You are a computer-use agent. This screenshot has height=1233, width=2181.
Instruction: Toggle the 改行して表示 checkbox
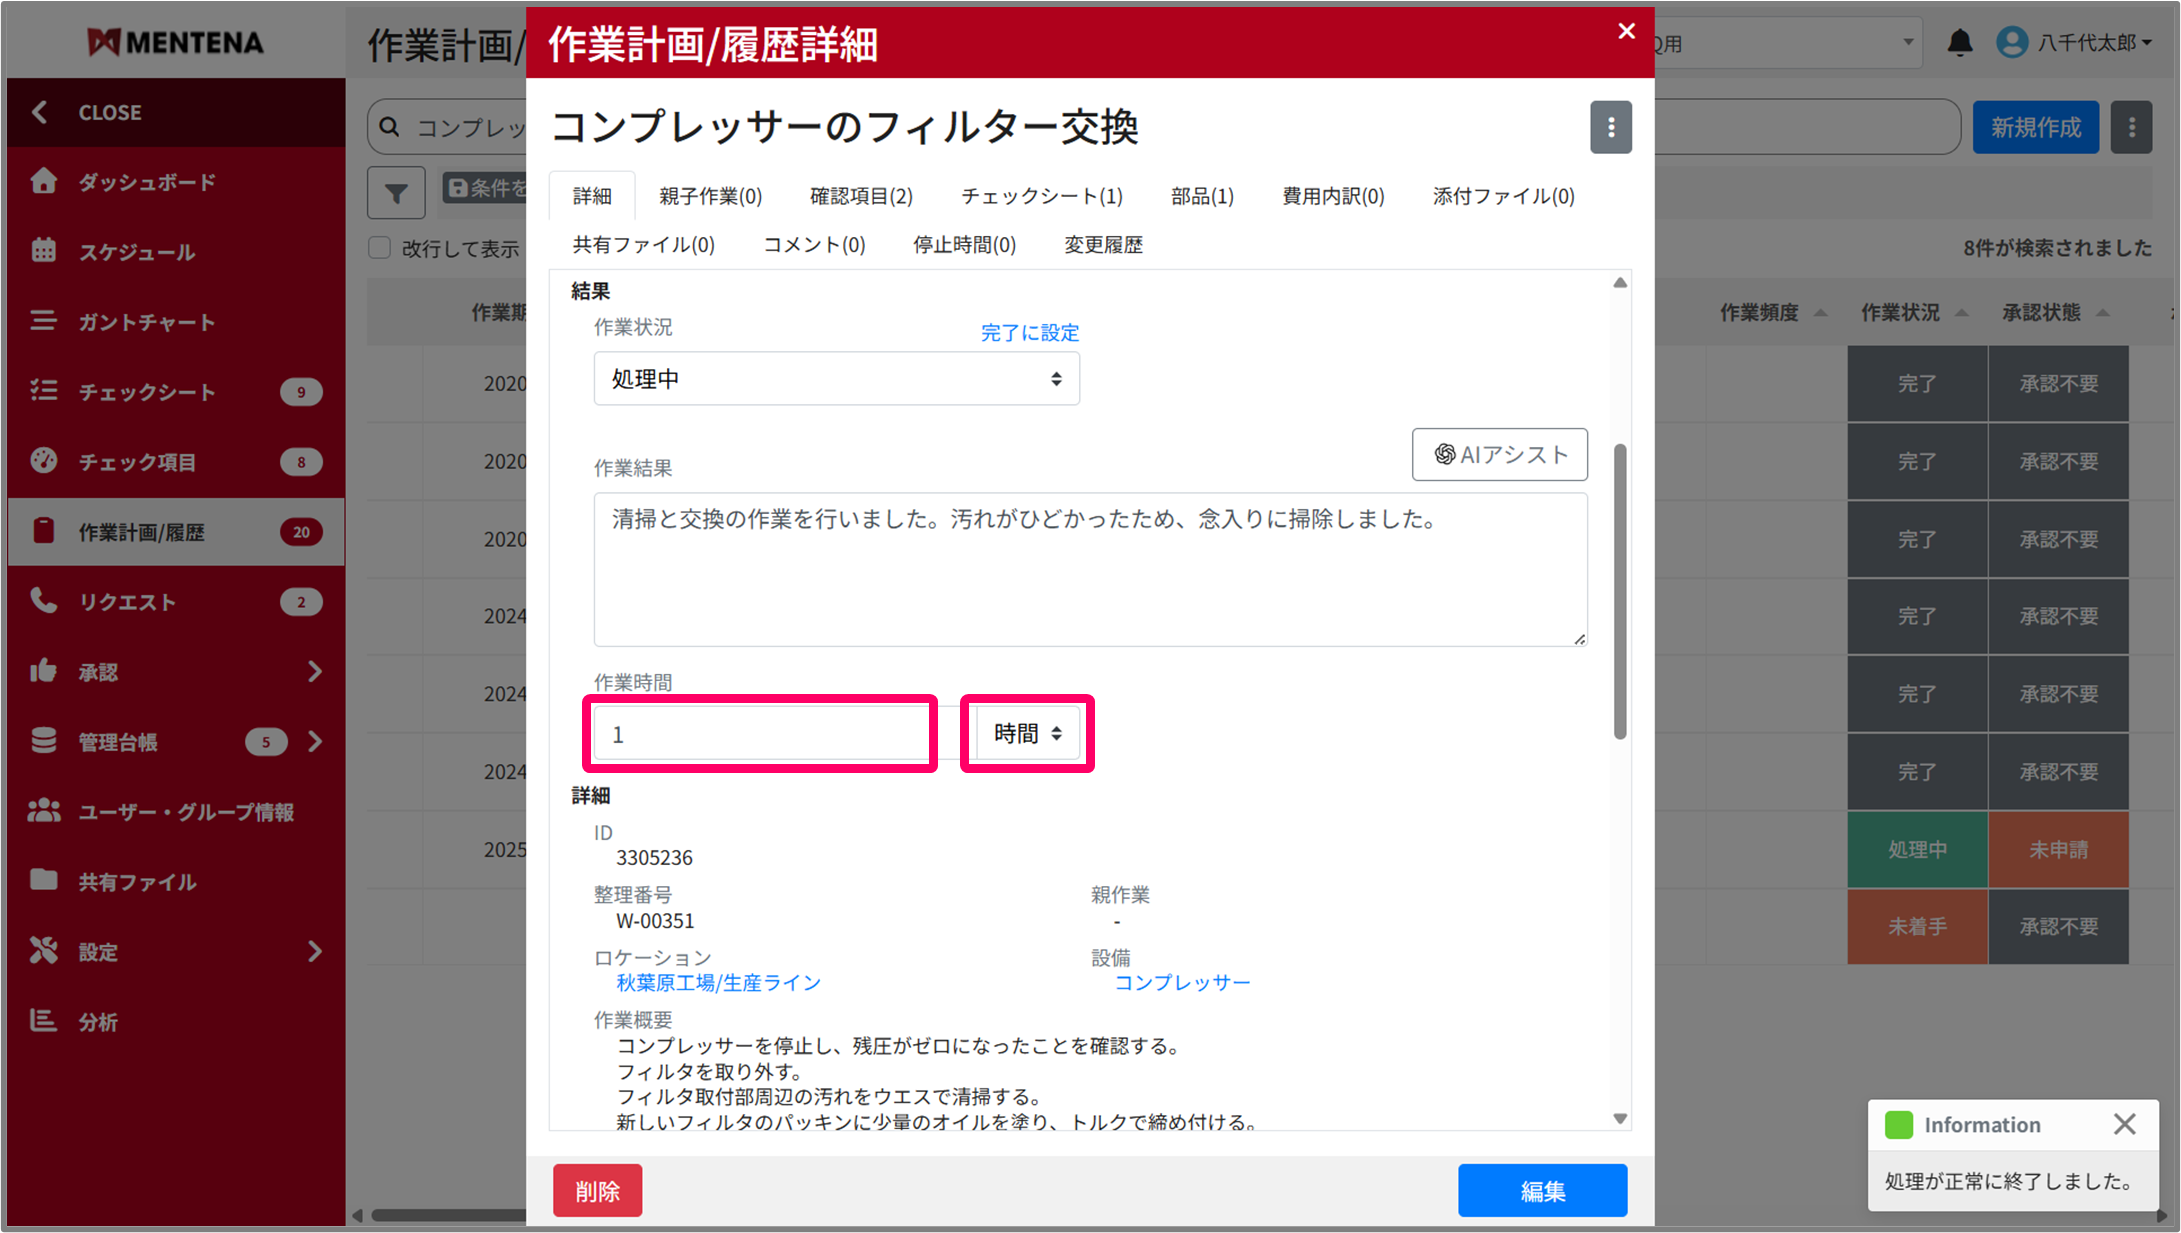[x=380, y=248]
